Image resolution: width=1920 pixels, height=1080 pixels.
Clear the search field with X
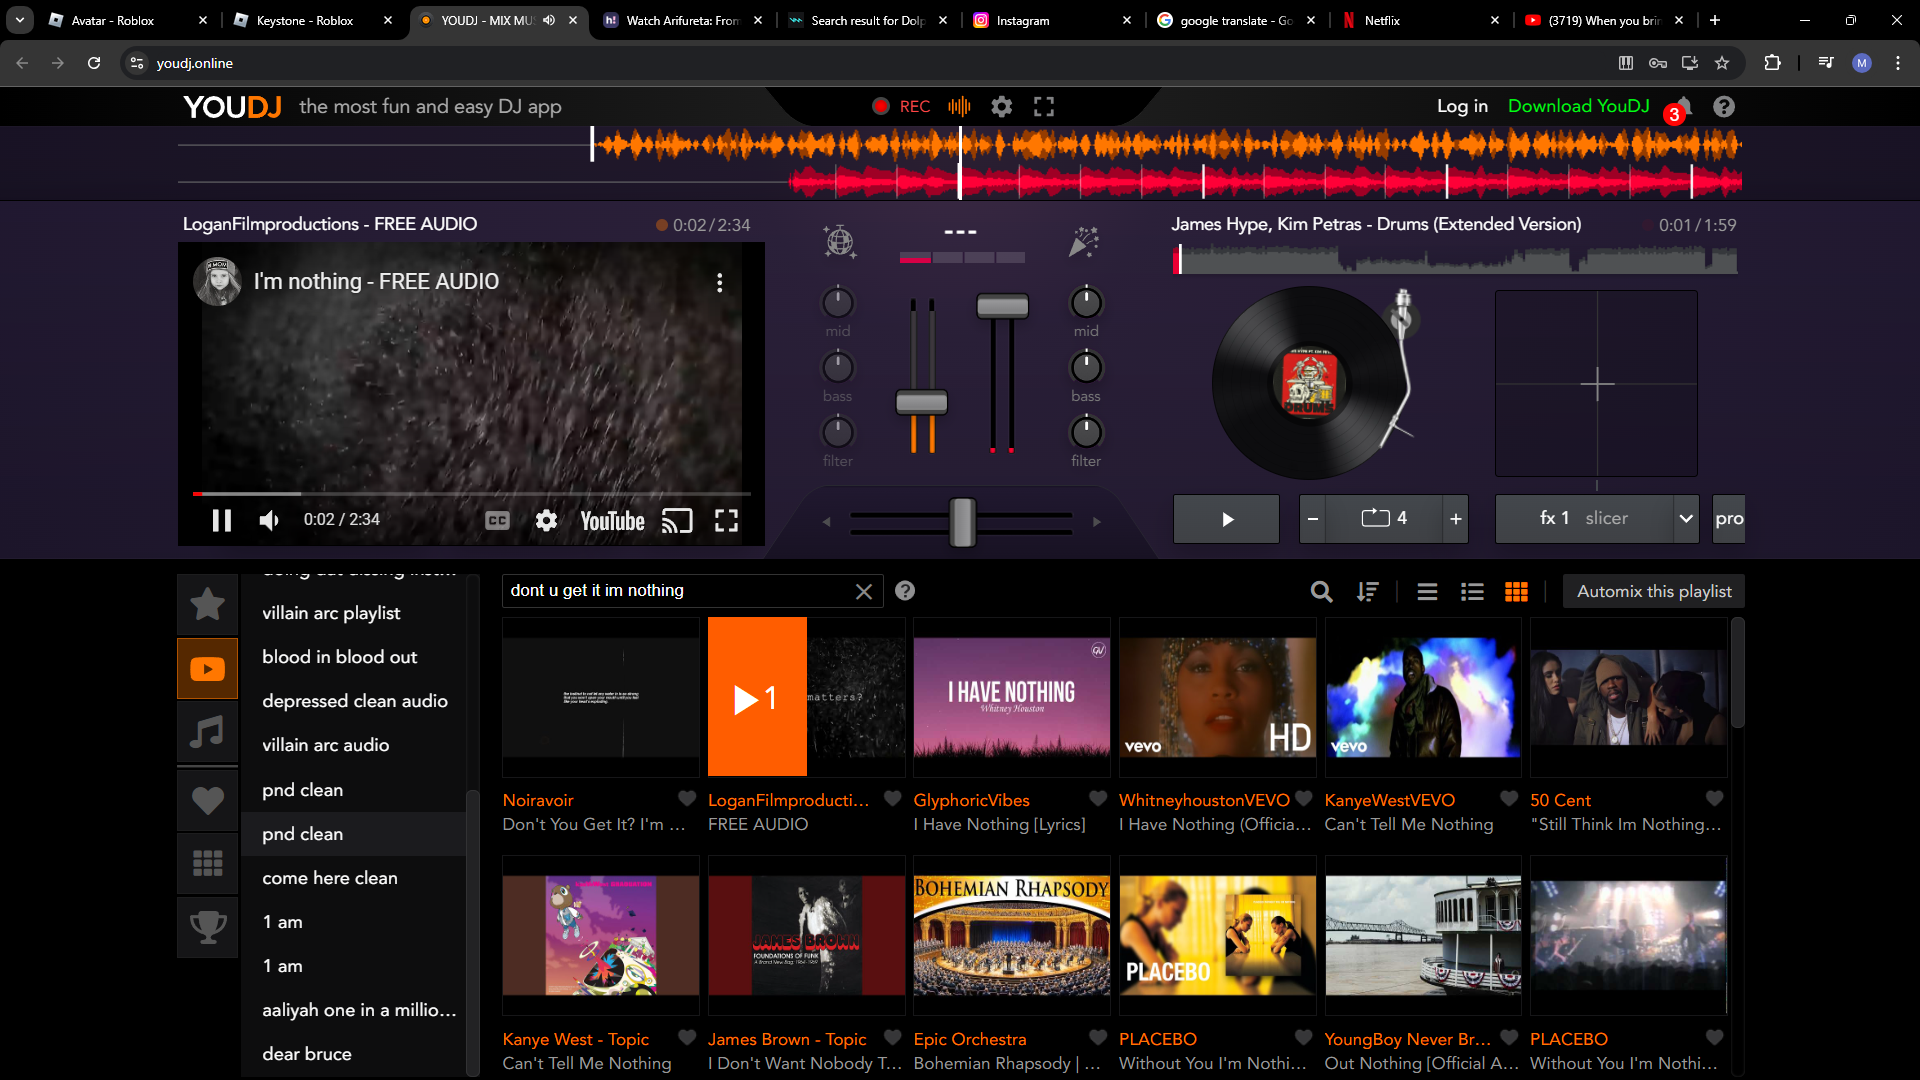click(x=864, y=592)
